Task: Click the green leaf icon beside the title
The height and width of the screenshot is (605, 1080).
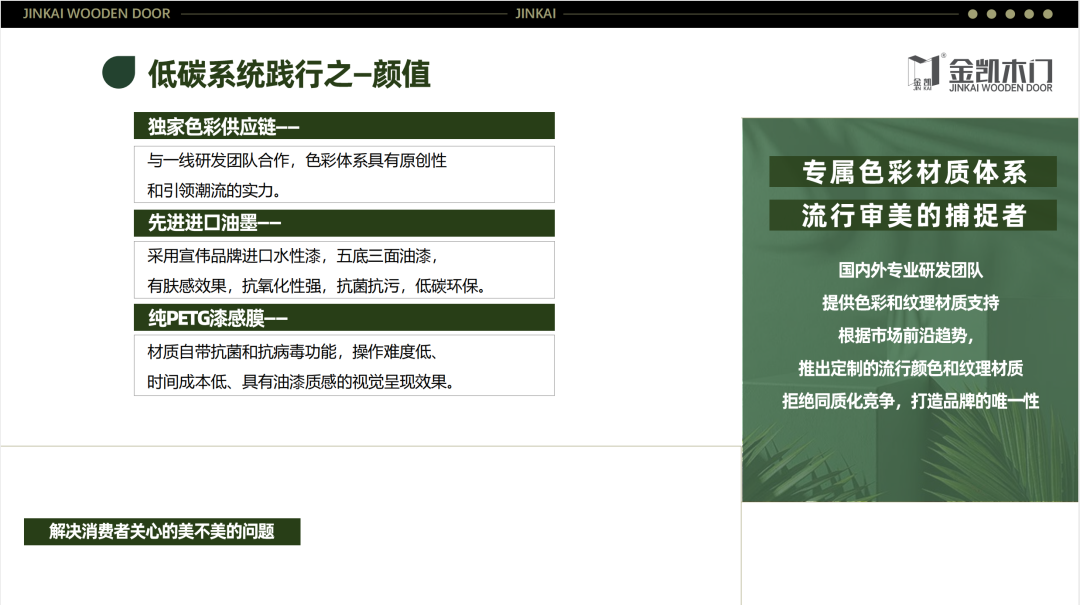Action: tap(118, 72)
